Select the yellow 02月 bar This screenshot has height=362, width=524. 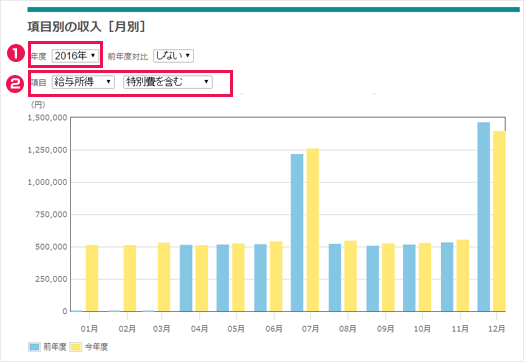(130, 278)
